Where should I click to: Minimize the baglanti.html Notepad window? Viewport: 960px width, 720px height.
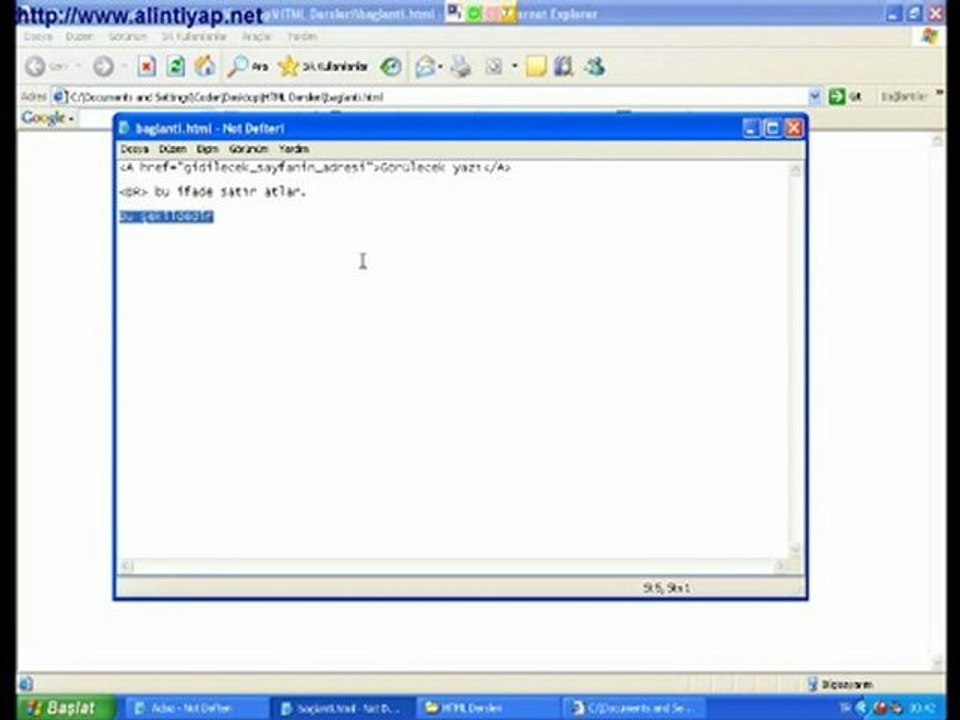coord(751,128)
